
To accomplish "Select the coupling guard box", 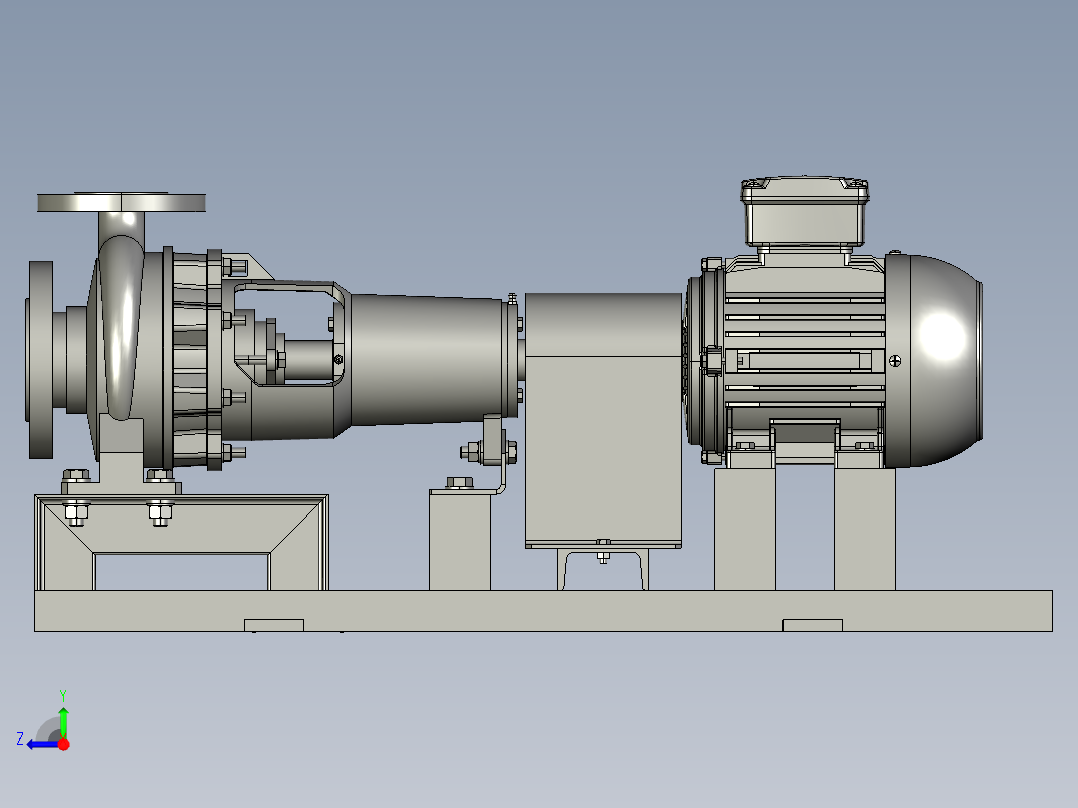I will coord(603,420).
